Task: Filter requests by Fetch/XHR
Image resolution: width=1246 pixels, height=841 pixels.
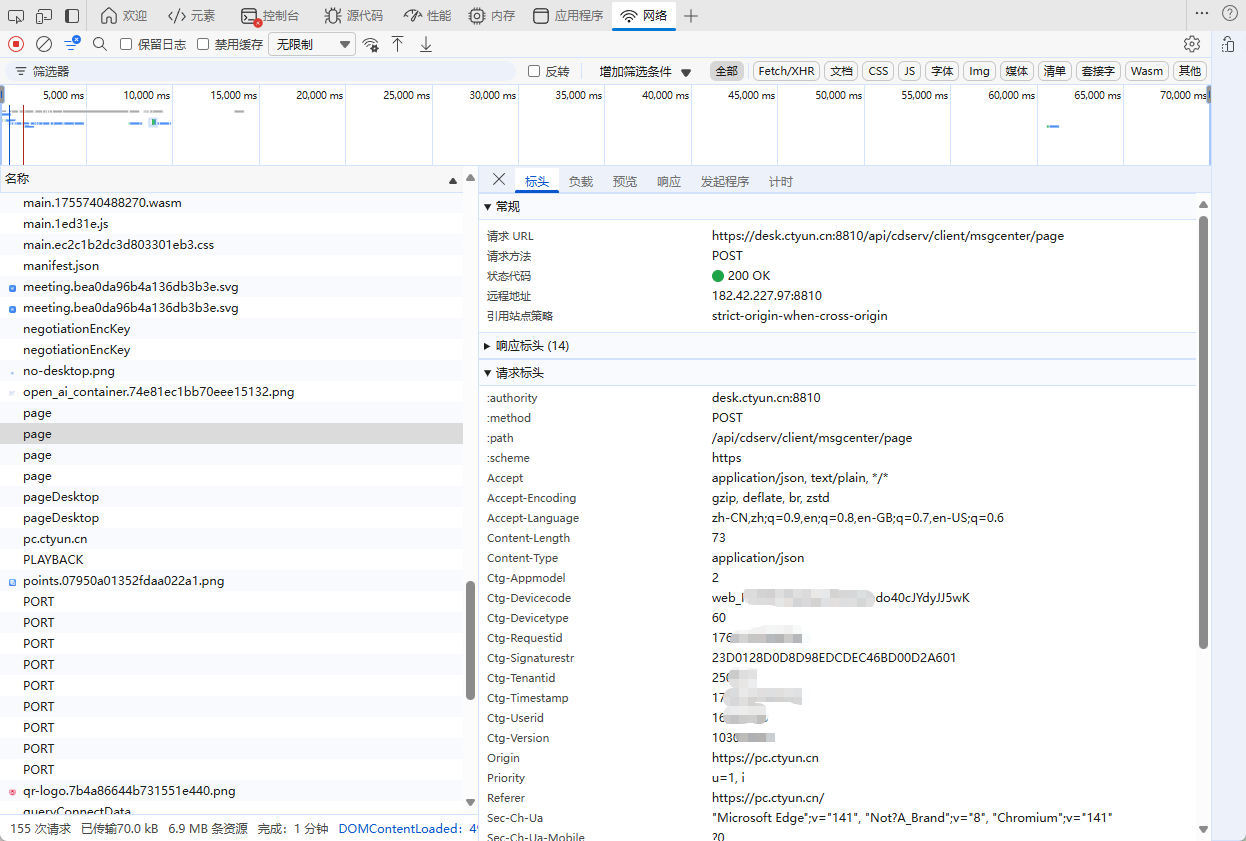Action: [786, 71]
